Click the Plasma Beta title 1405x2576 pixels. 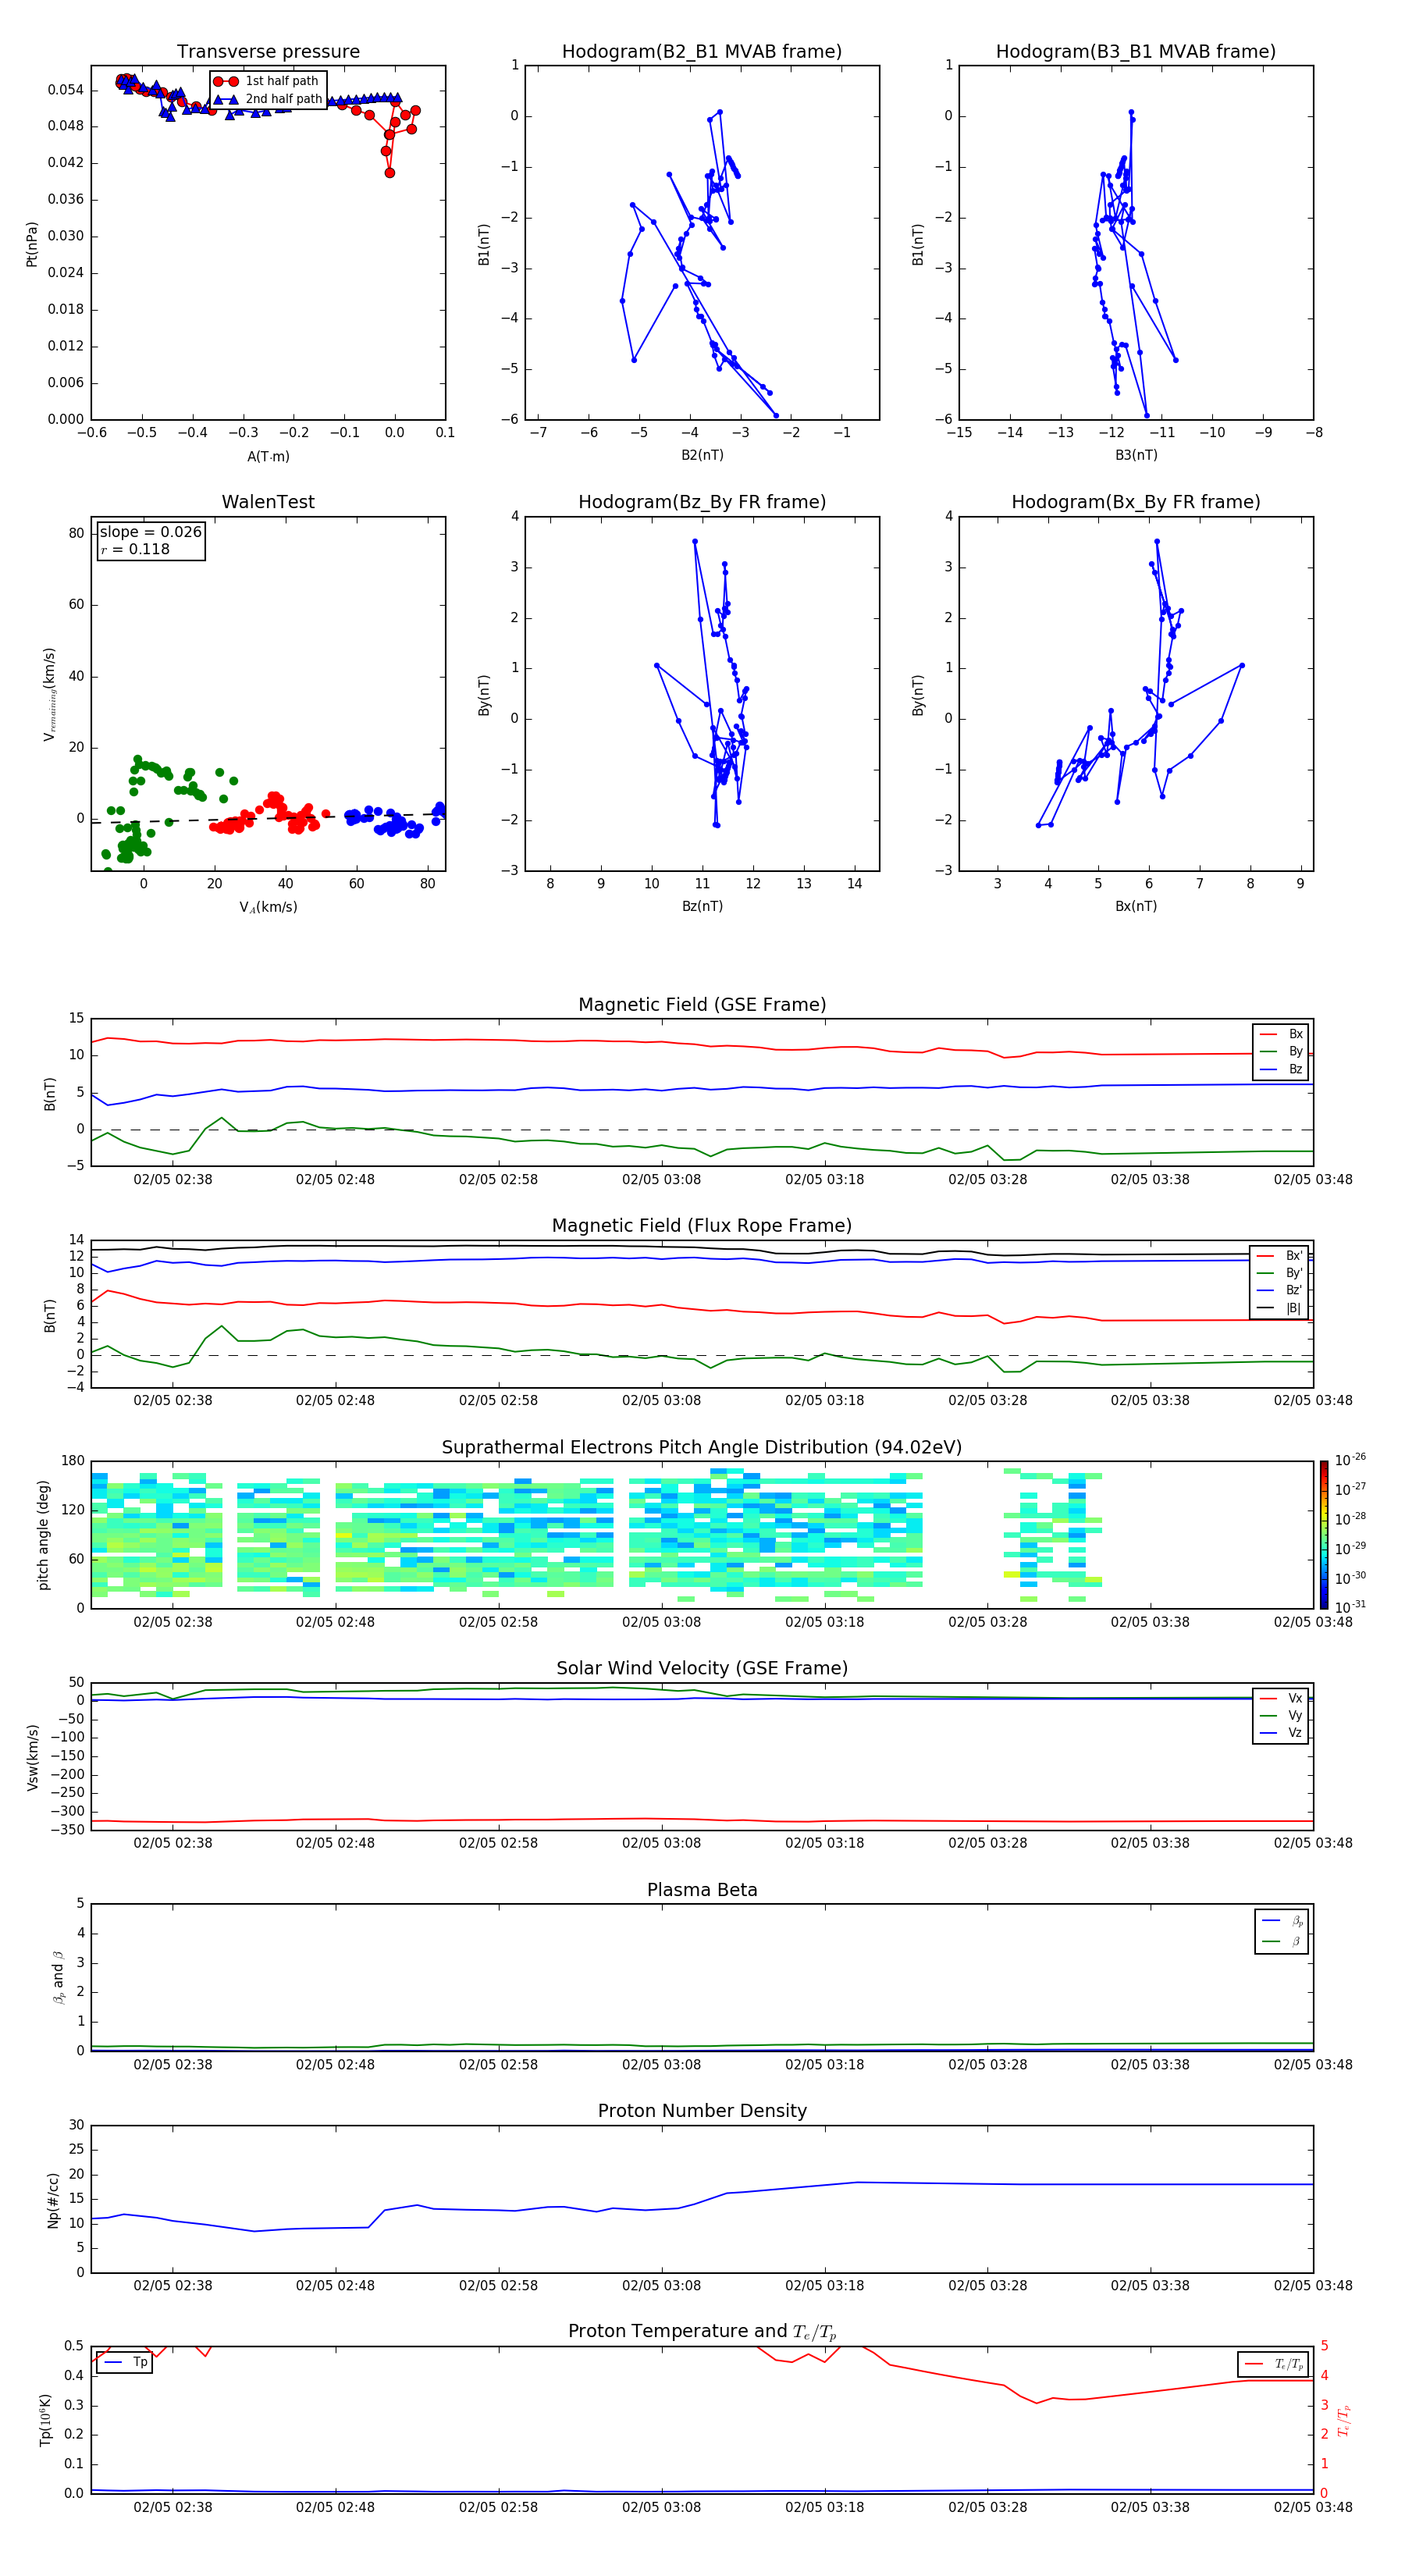702,1891
